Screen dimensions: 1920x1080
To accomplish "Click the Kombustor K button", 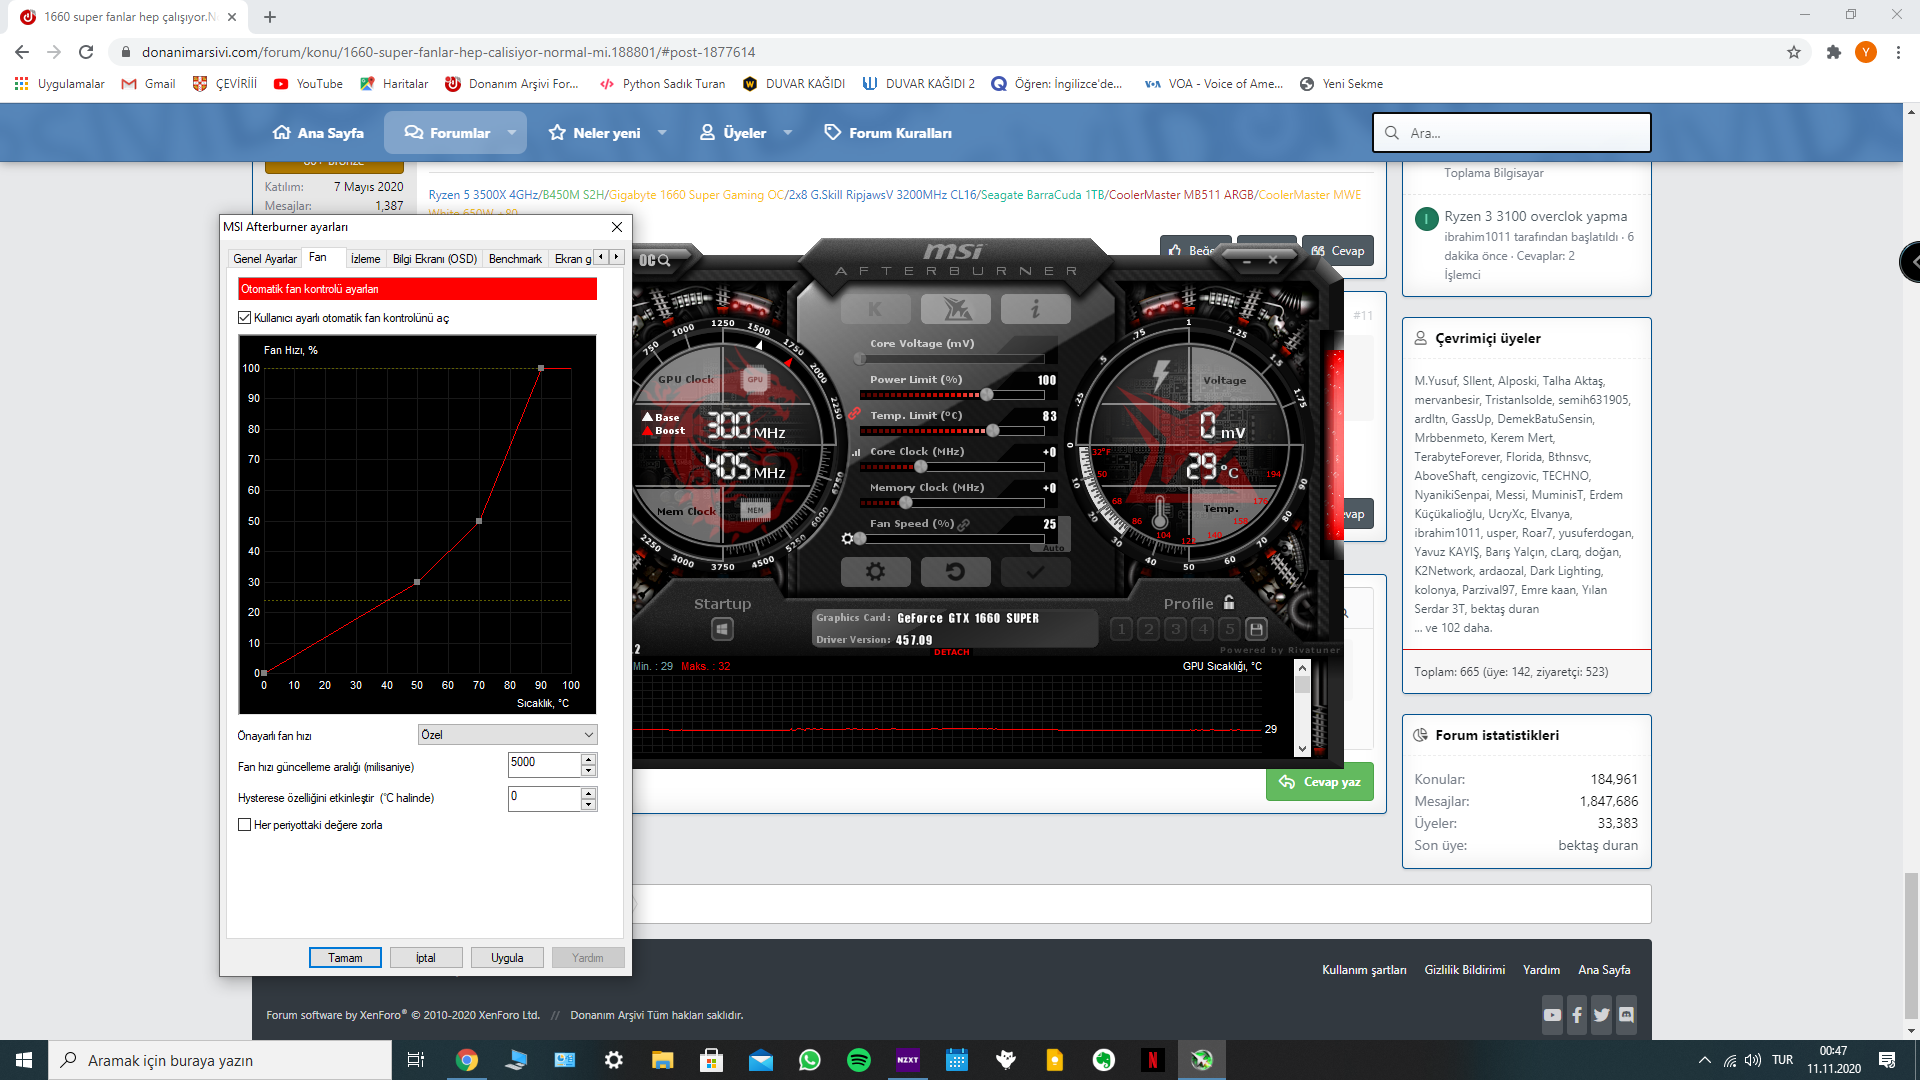I will (875, 310).
